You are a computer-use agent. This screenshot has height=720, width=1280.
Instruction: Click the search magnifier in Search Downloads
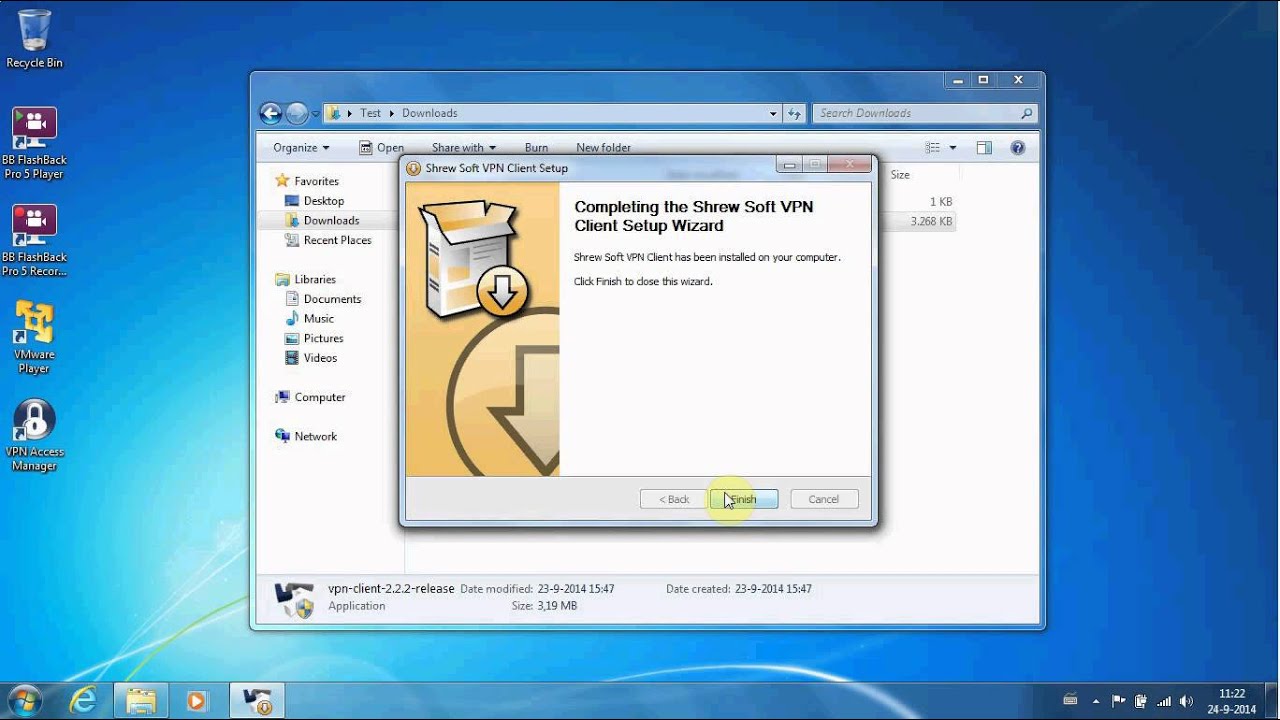pos(1026,113)
